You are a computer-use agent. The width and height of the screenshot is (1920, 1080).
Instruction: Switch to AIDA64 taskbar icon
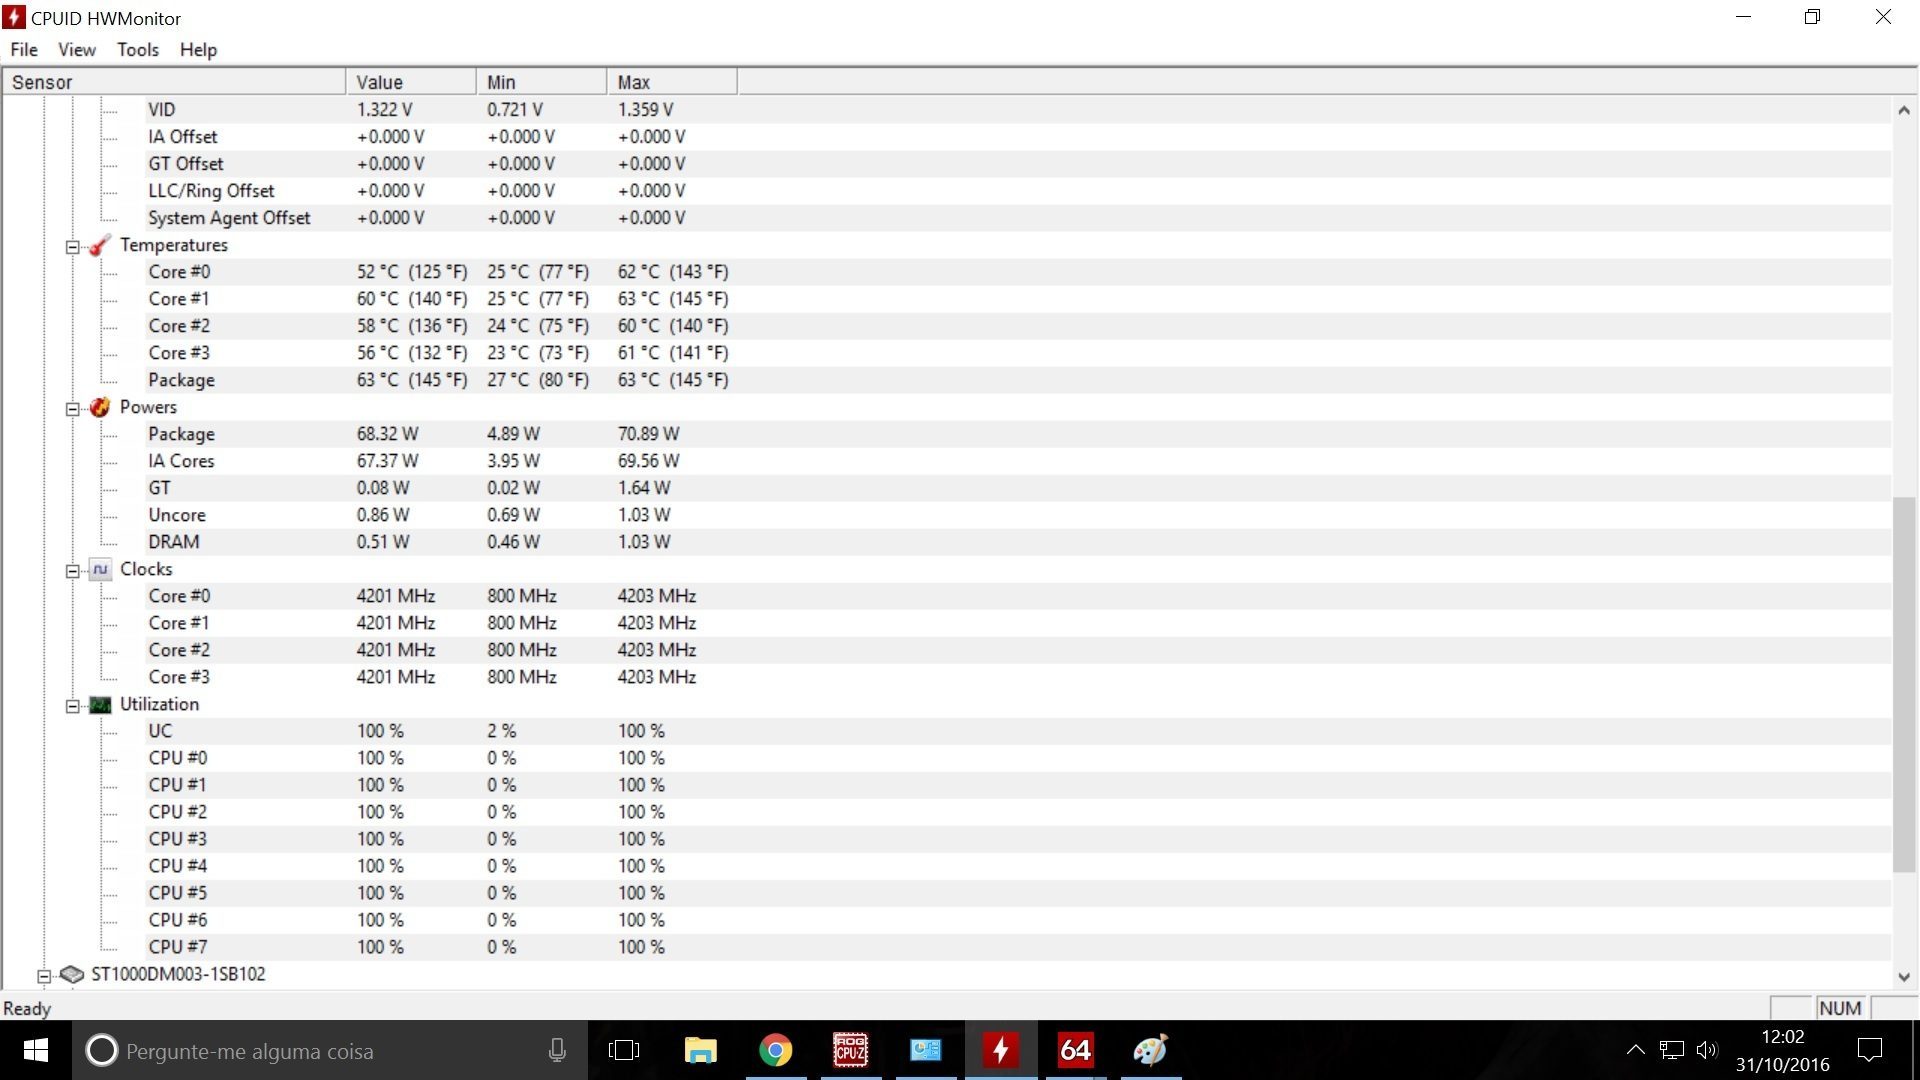1075,1050
